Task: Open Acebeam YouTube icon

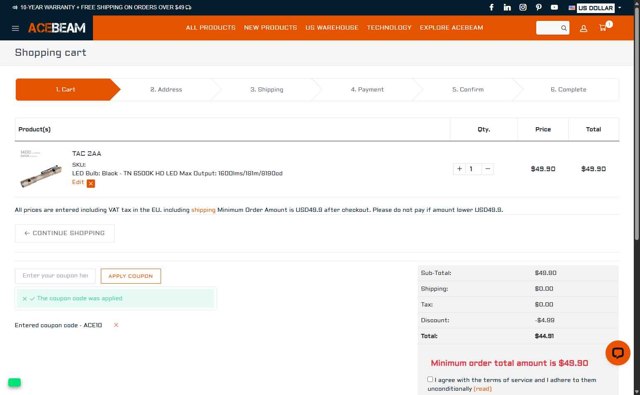Action: [x=554, y=7]
